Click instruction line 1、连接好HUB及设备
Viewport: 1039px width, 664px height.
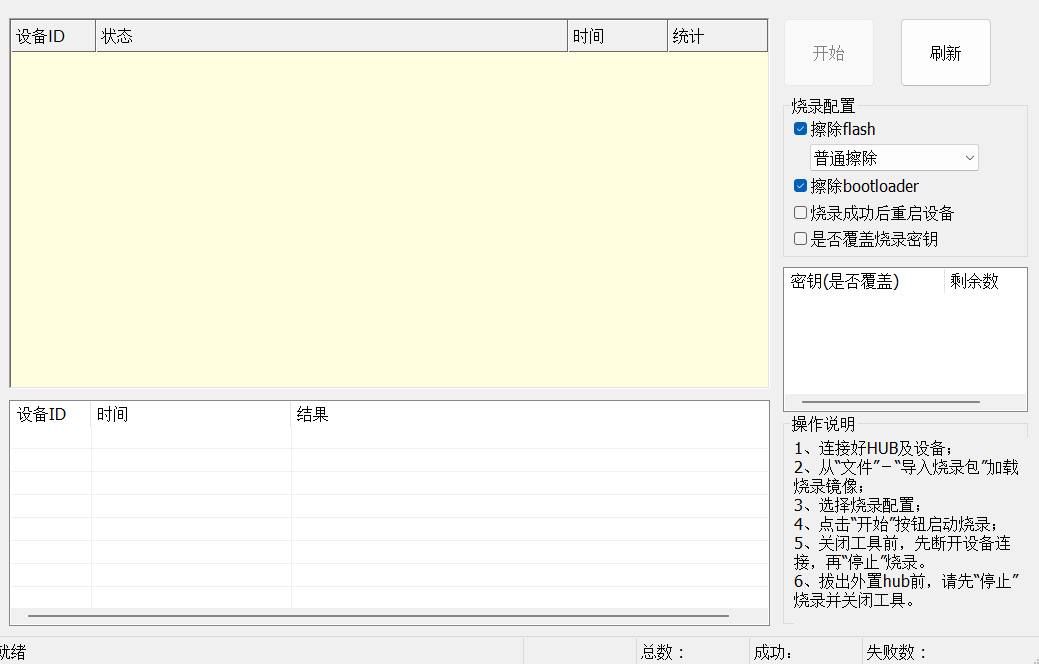pyautogui.click(x=873, y=448)
